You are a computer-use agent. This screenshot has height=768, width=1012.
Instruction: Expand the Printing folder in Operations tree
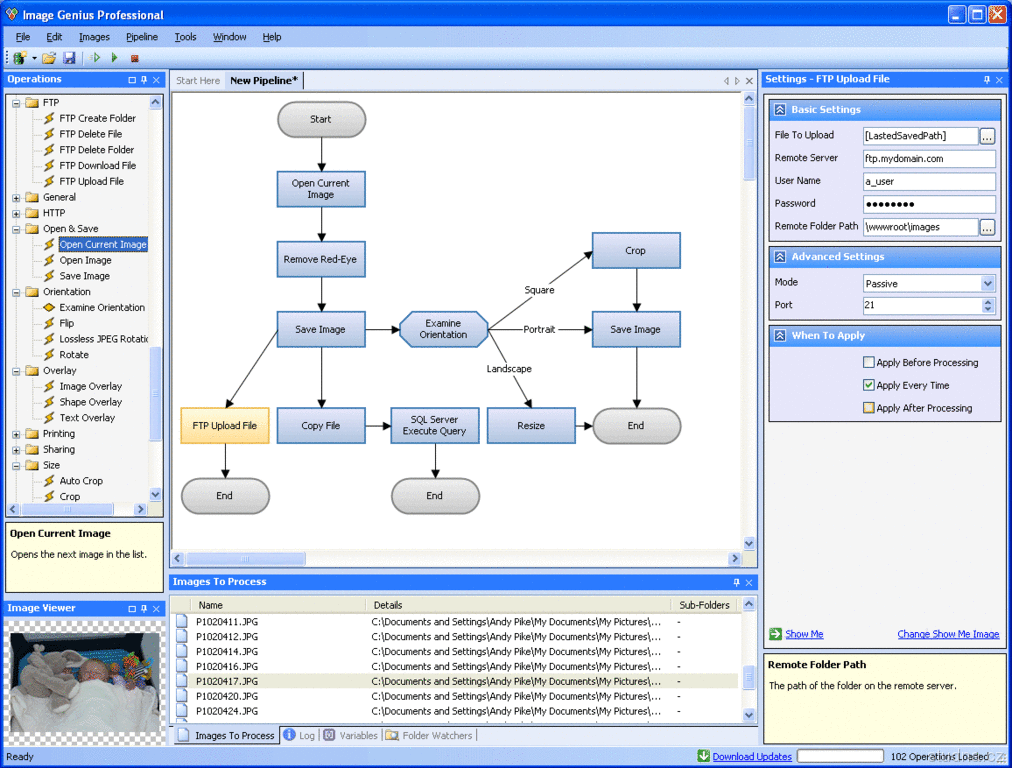point(16,434)
